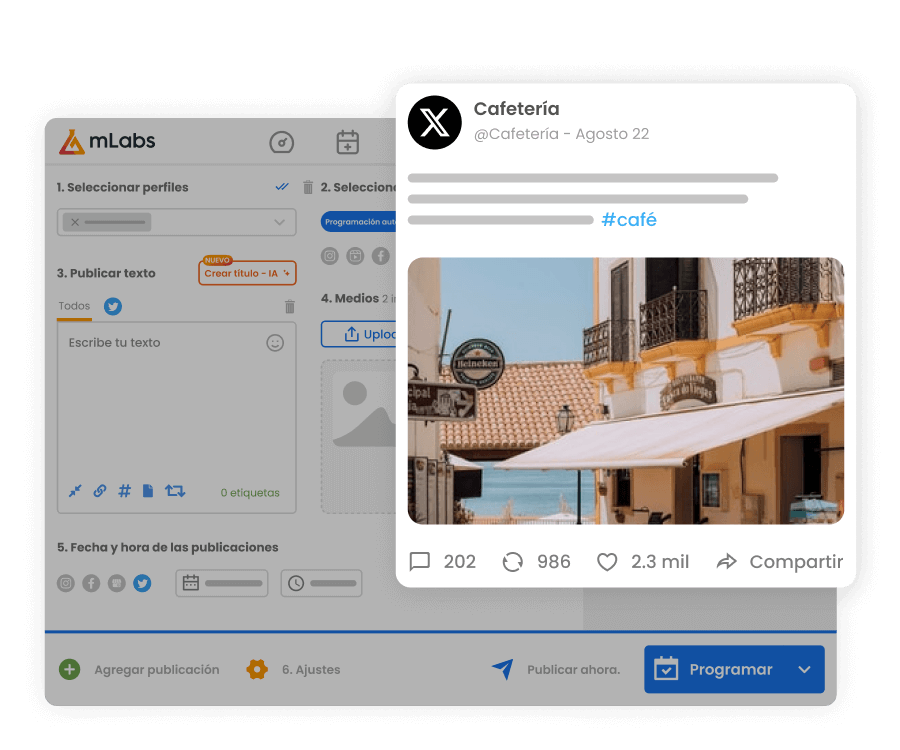The width and height of the screenshot is (900, 750).
Task: Select the document icon in the editor toolbar
Action: tap(148, 492)
